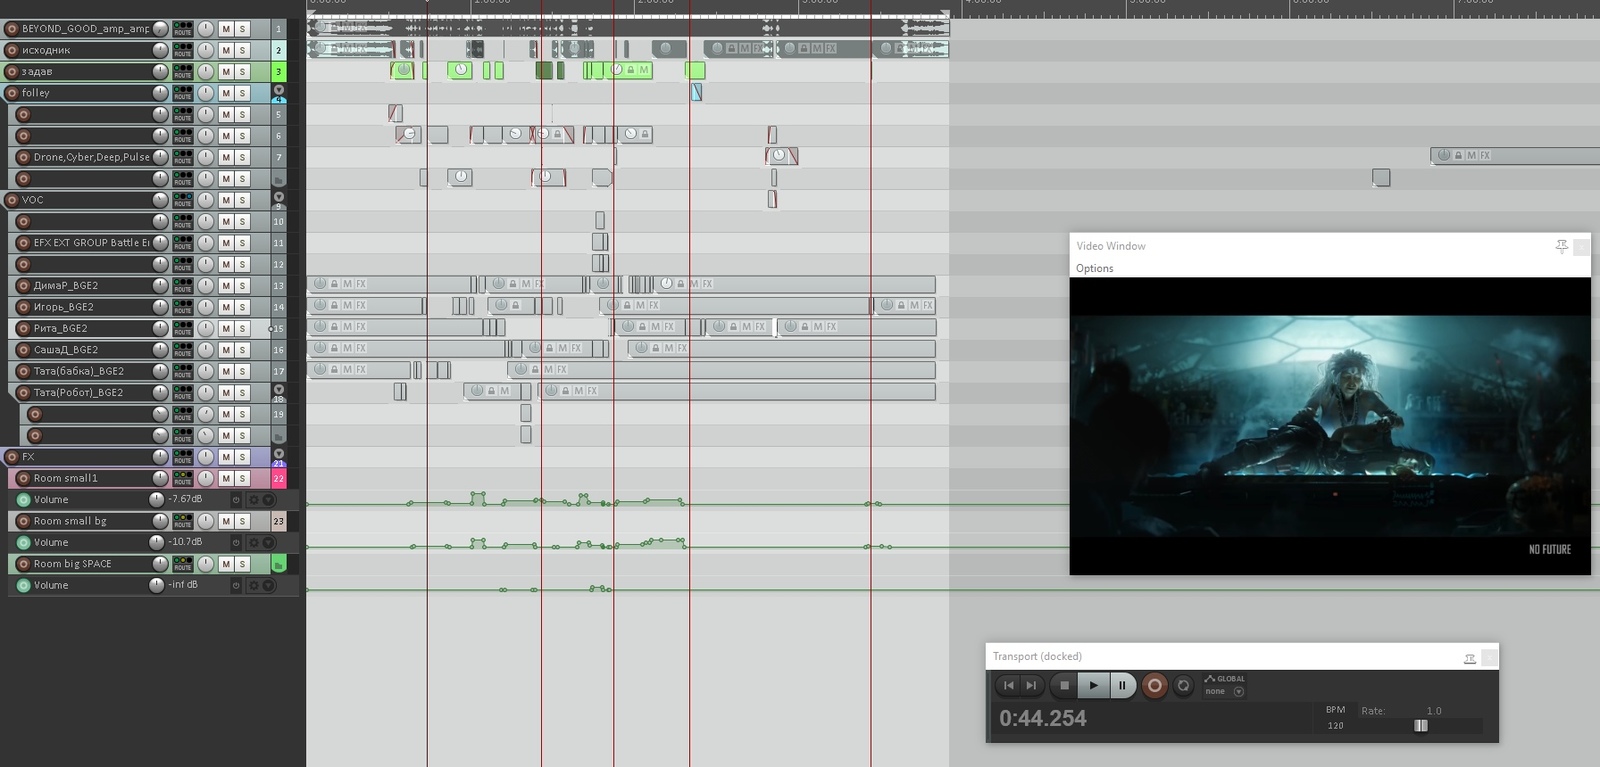Select track number 22 pink tab
This screenshot has height=767, width=1600.
279,478
